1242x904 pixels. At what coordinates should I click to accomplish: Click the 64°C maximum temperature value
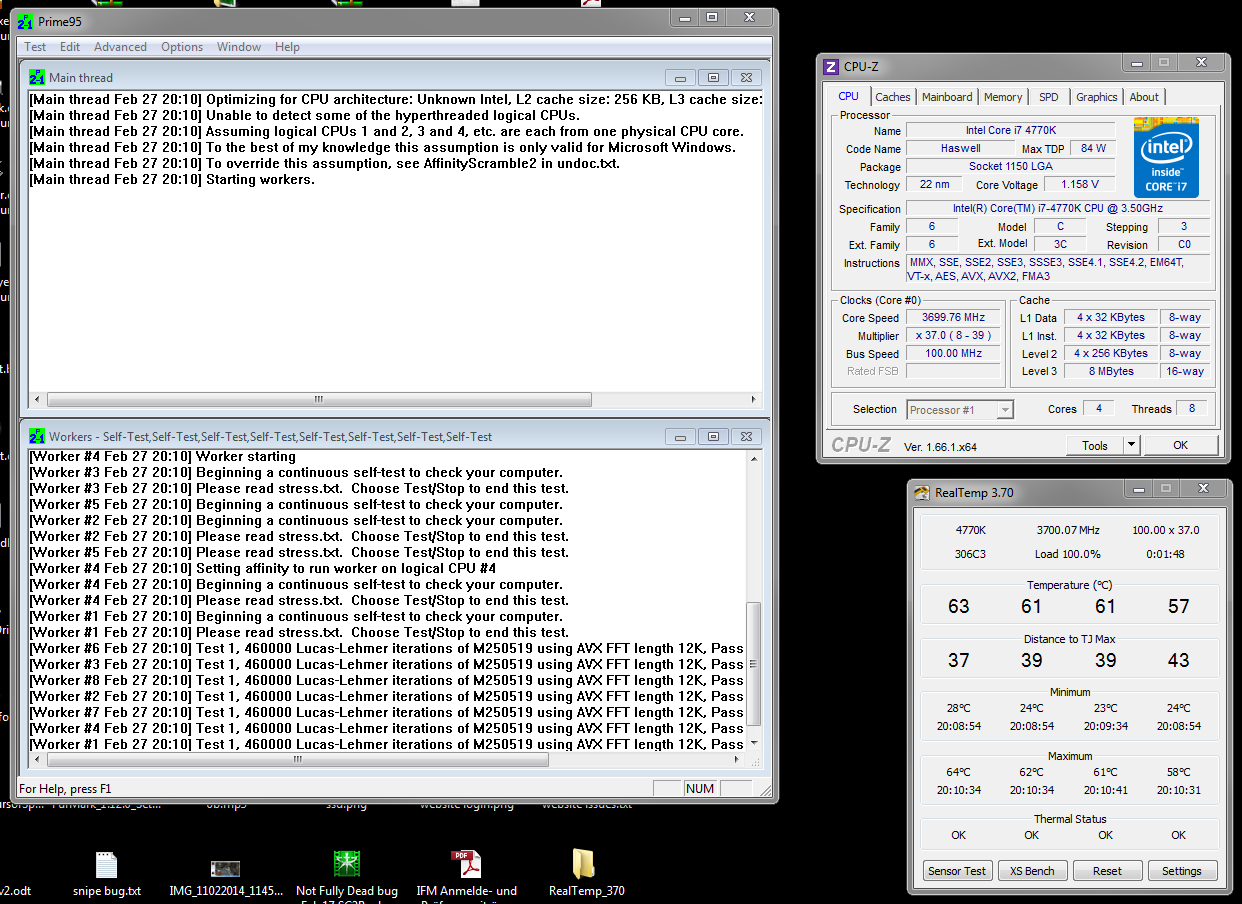(x=958, y=772)
